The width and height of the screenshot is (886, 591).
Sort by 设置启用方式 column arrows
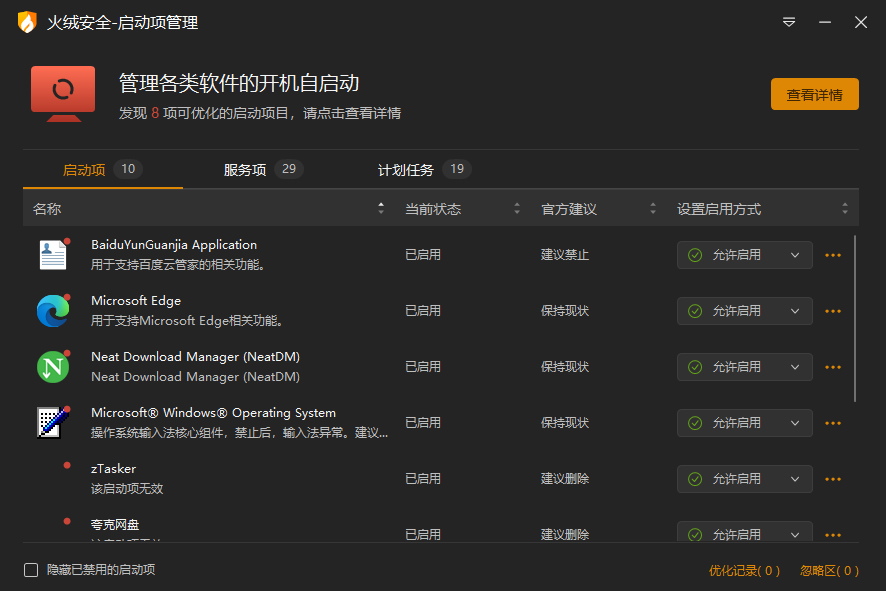845,208
